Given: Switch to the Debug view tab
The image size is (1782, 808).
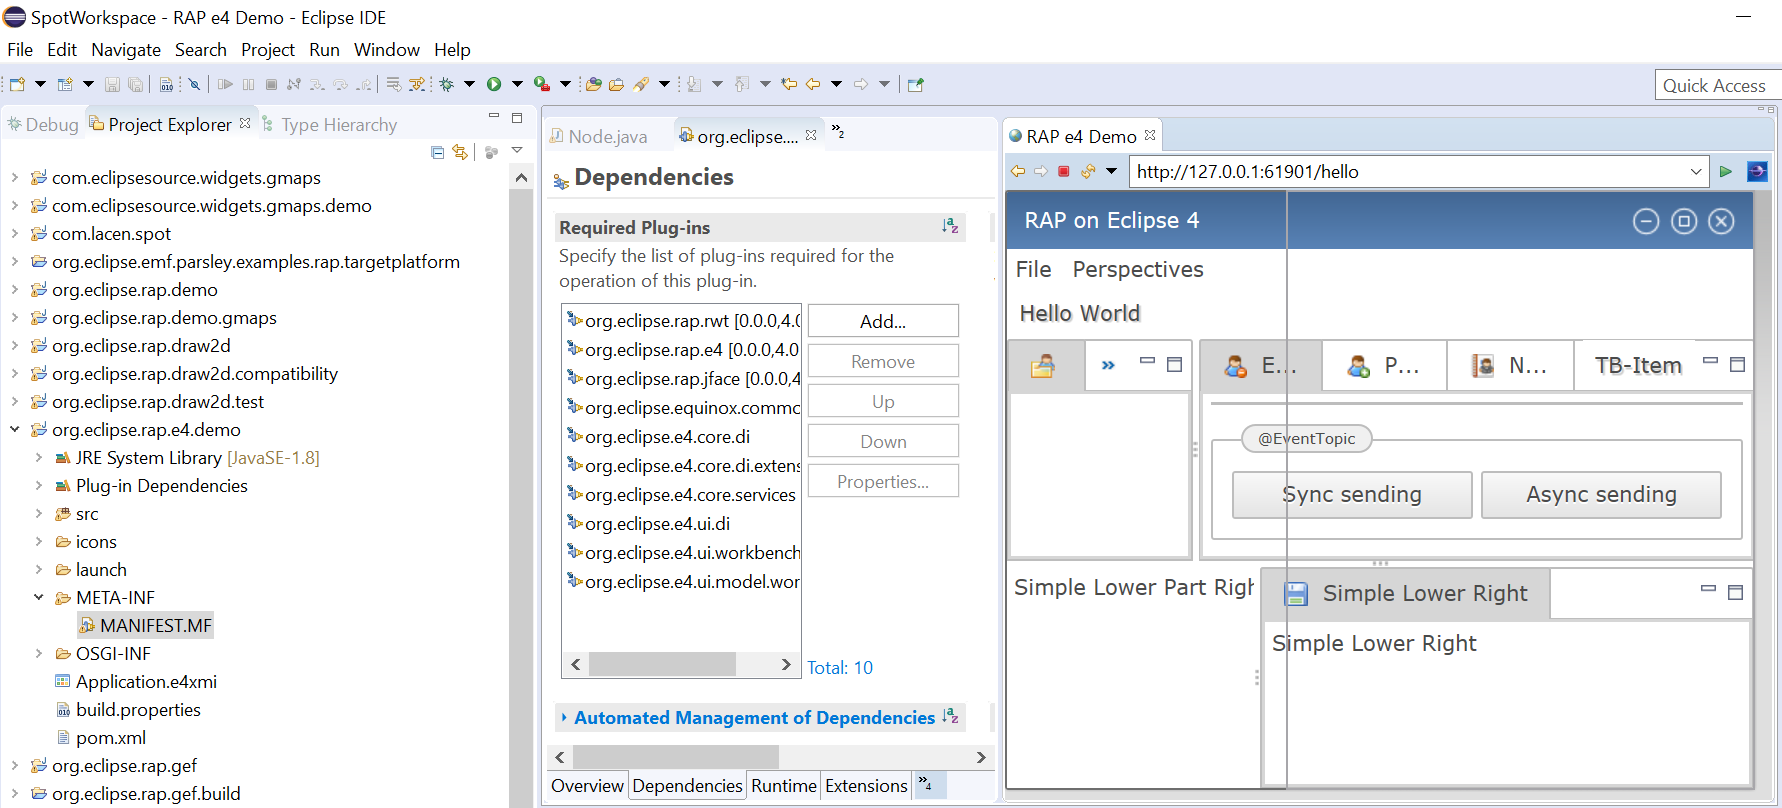Looking at the screenshot, I should [x=42, y=125].
